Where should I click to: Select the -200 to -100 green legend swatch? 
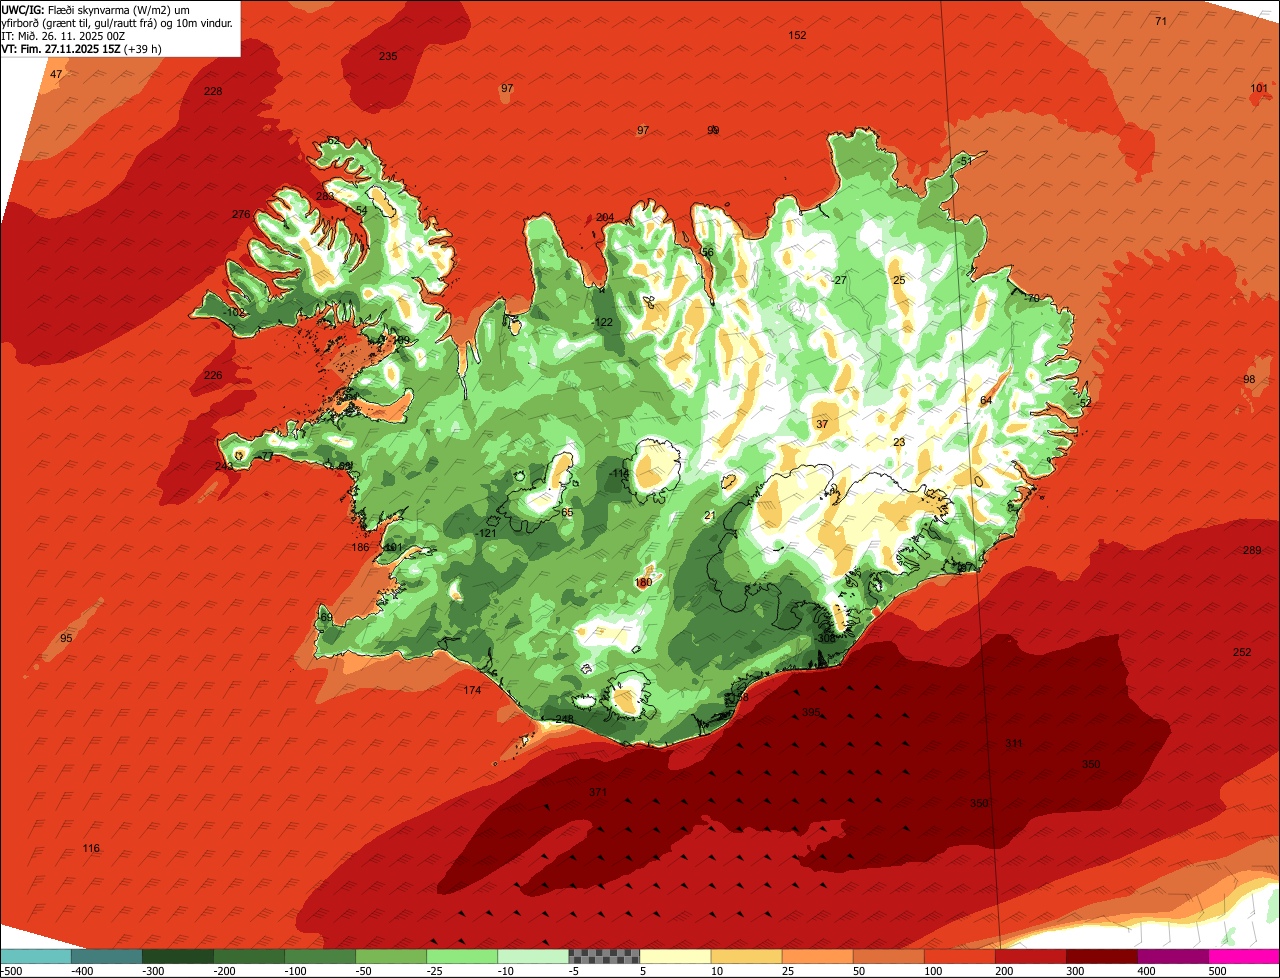249,956
